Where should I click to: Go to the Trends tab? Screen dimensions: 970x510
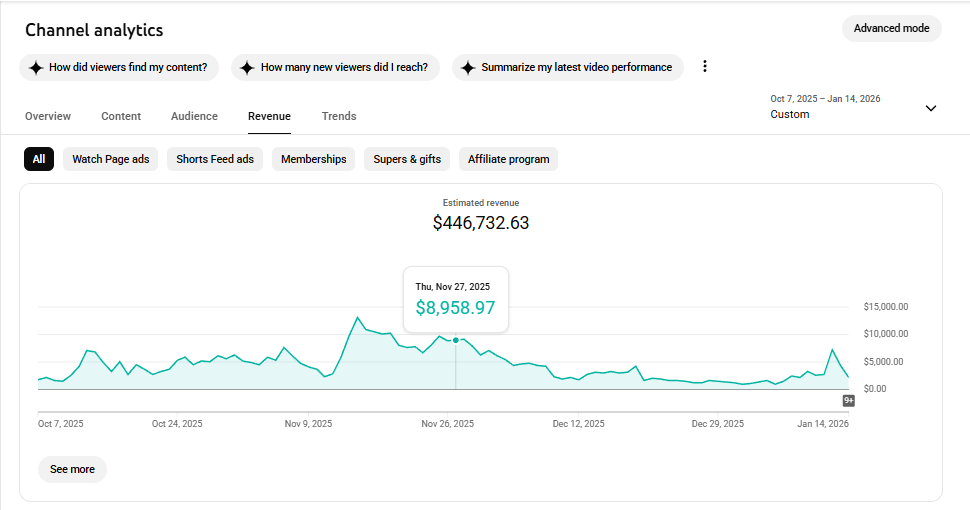(x=339, y=116)
